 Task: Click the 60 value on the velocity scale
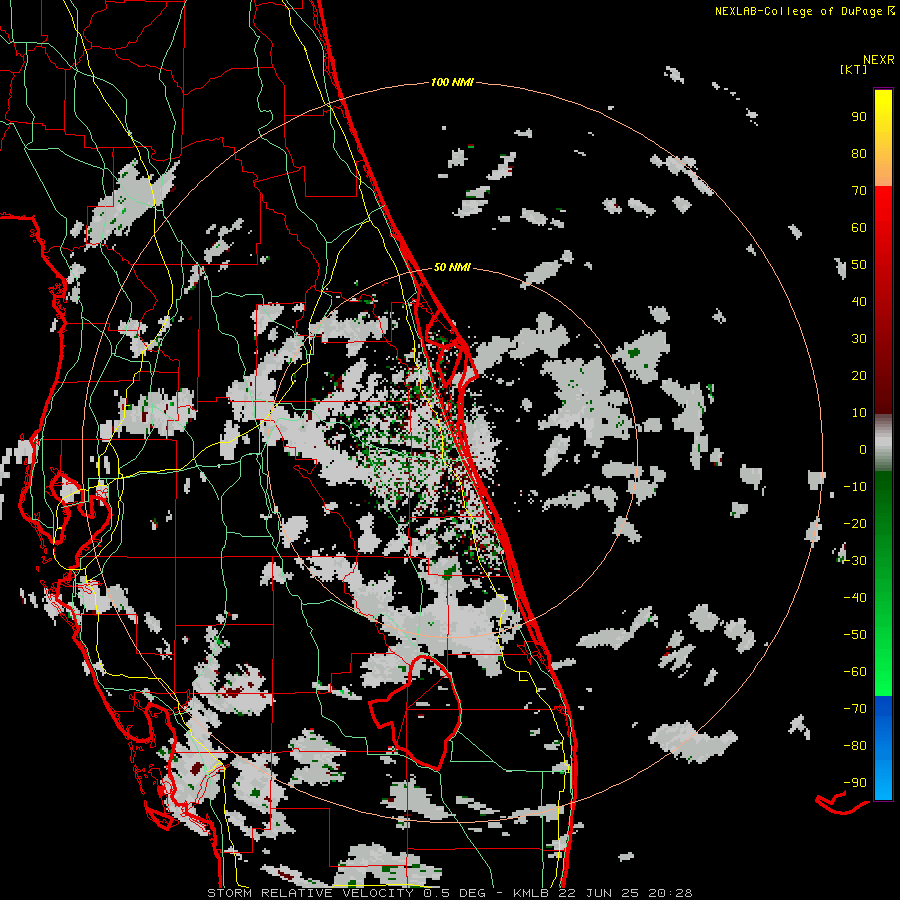coord(859,227)
